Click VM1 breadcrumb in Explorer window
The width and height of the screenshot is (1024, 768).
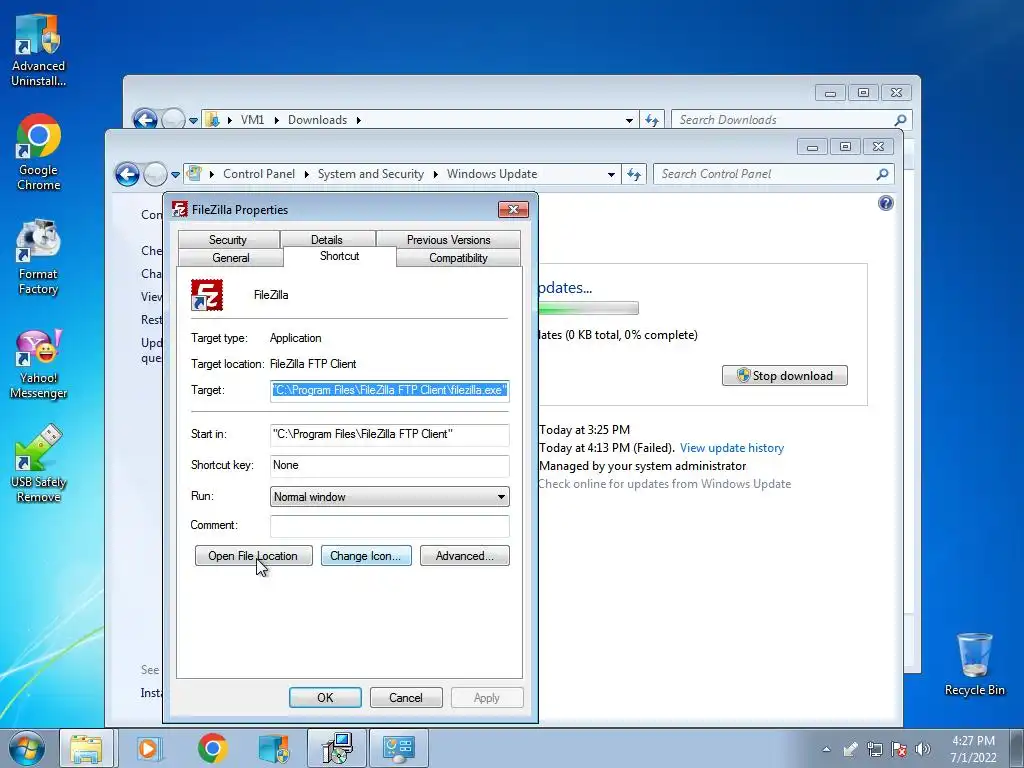[252, 120]
